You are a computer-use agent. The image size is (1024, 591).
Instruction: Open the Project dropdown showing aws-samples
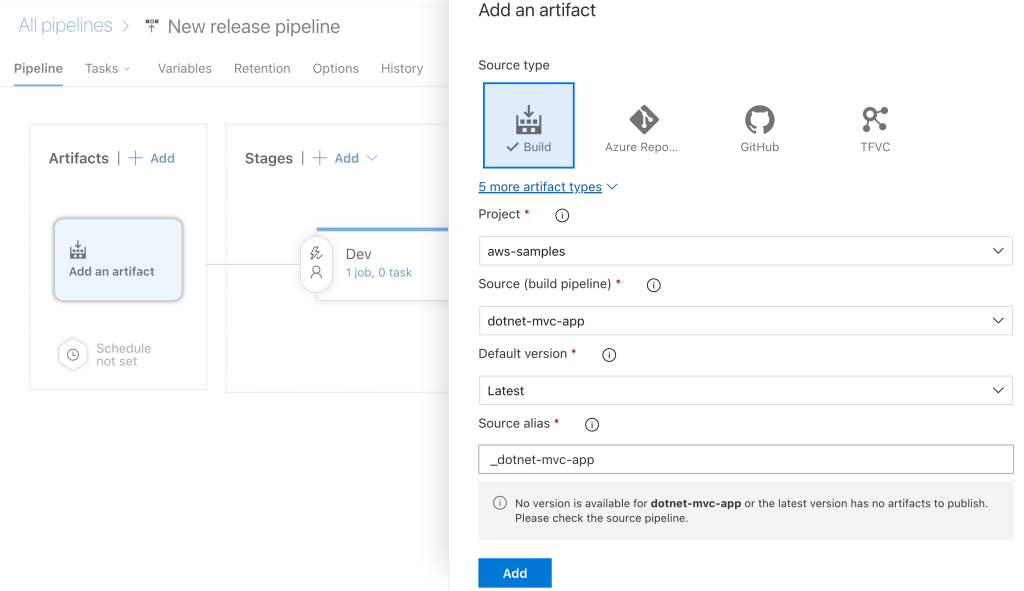pos(745,250)
